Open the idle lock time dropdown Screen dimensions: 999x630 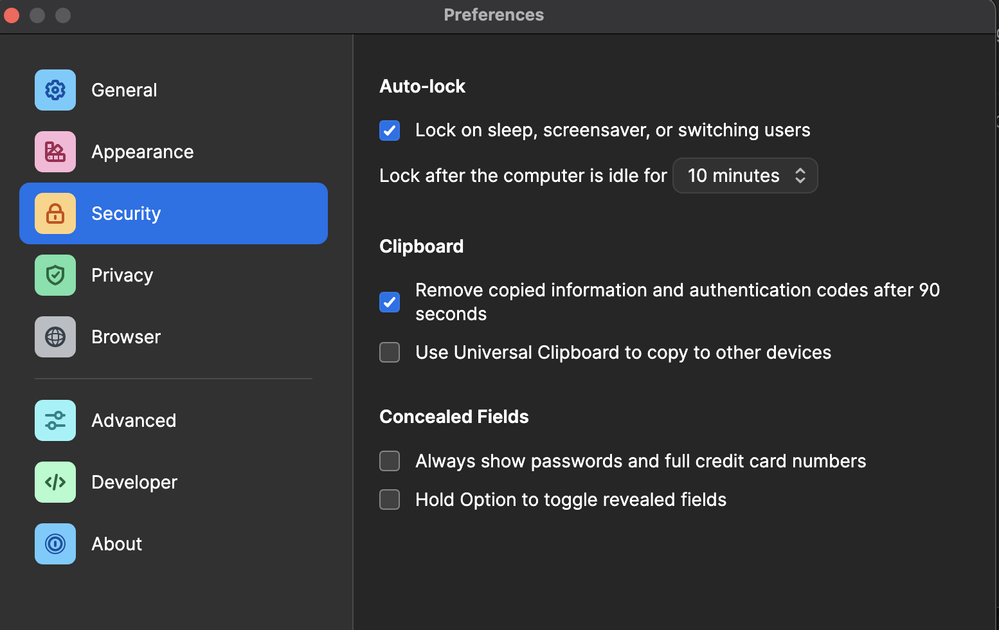coord(744,176)
